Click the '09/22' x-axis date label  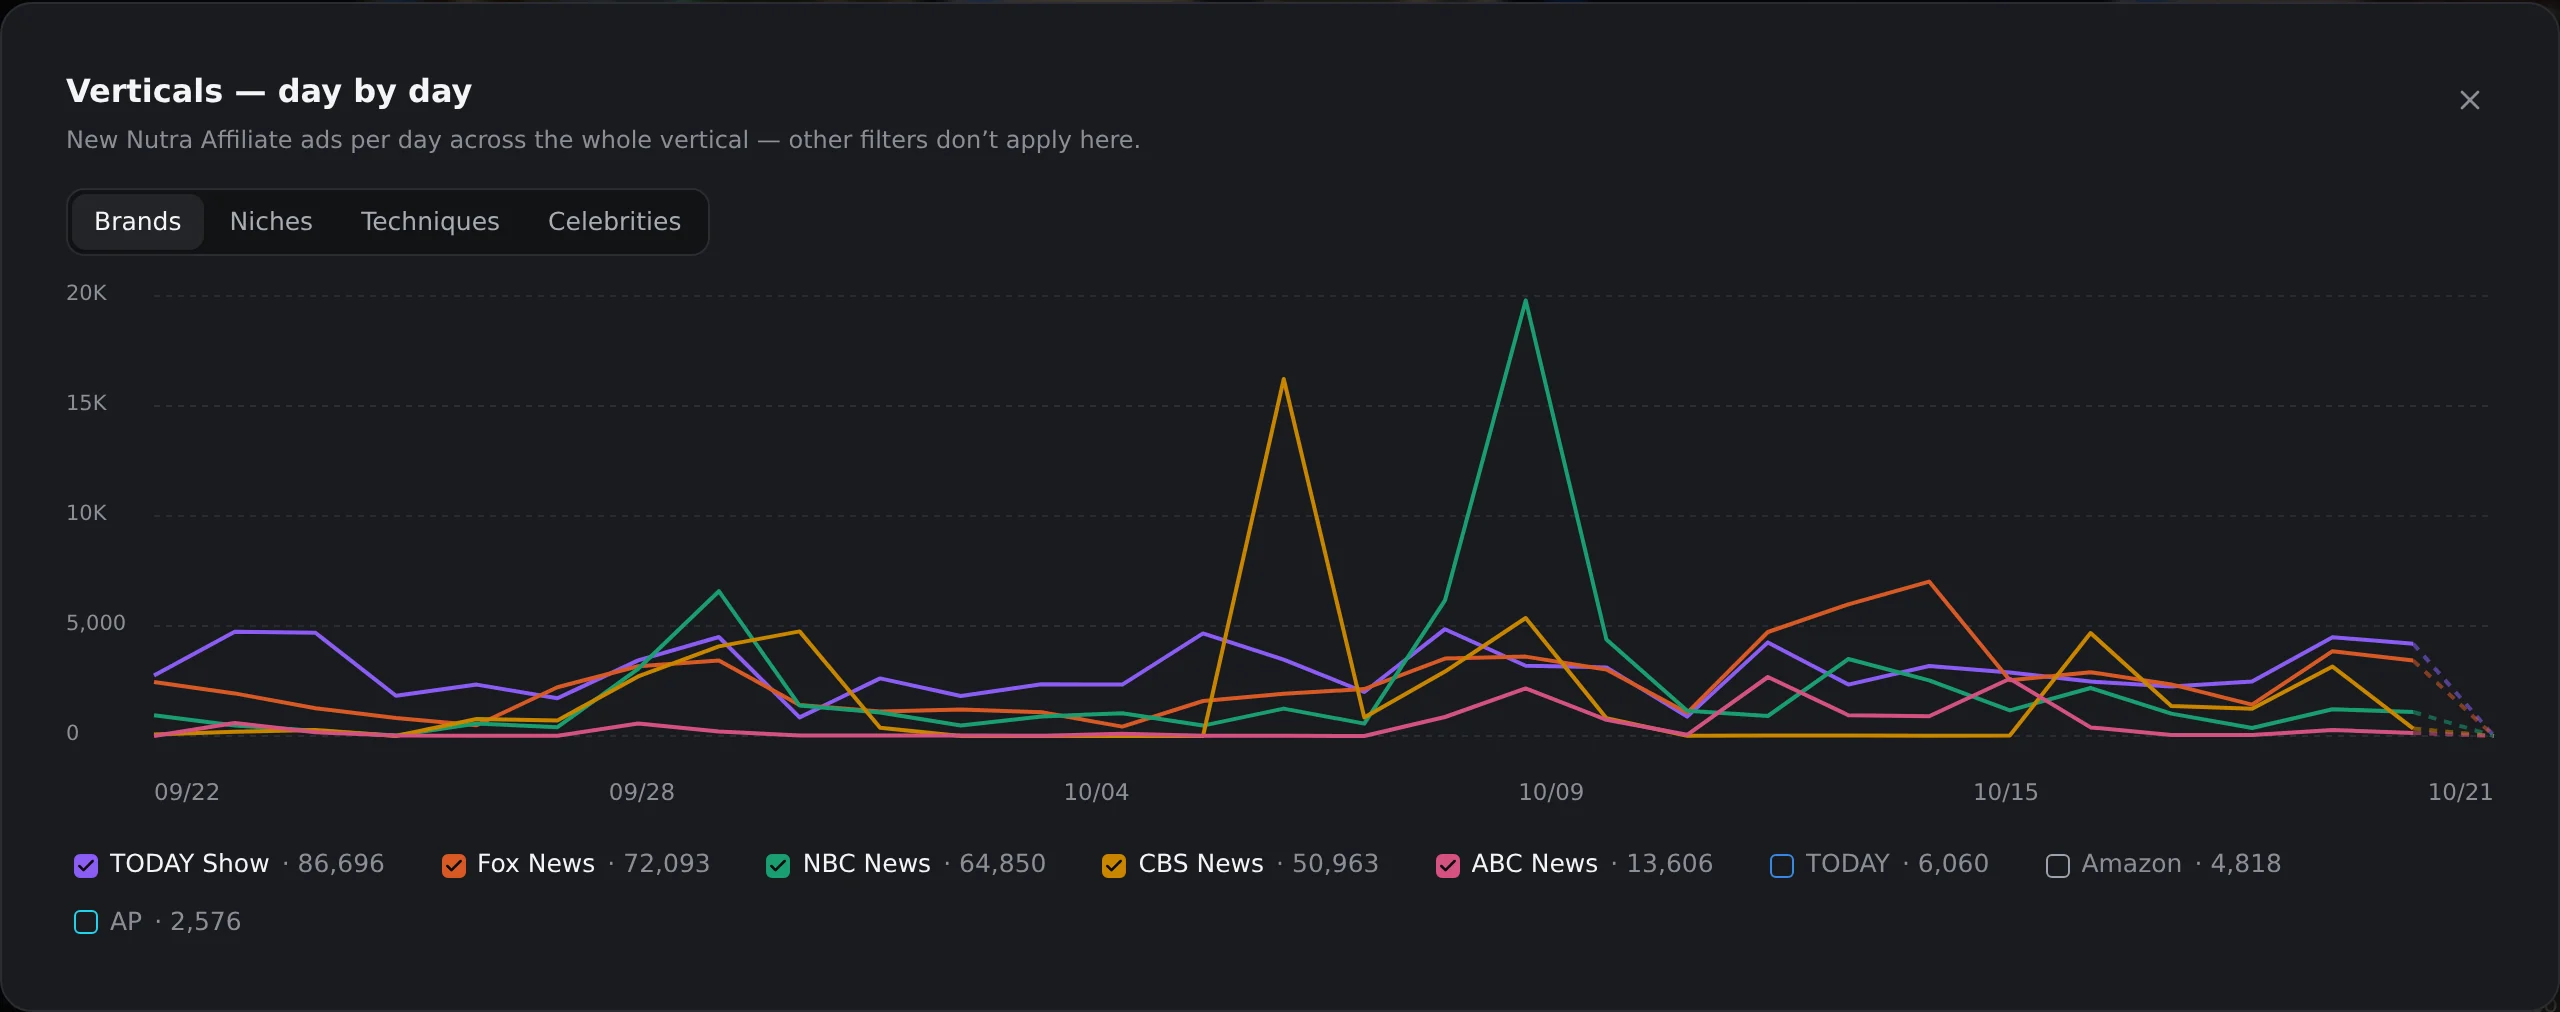186,792
